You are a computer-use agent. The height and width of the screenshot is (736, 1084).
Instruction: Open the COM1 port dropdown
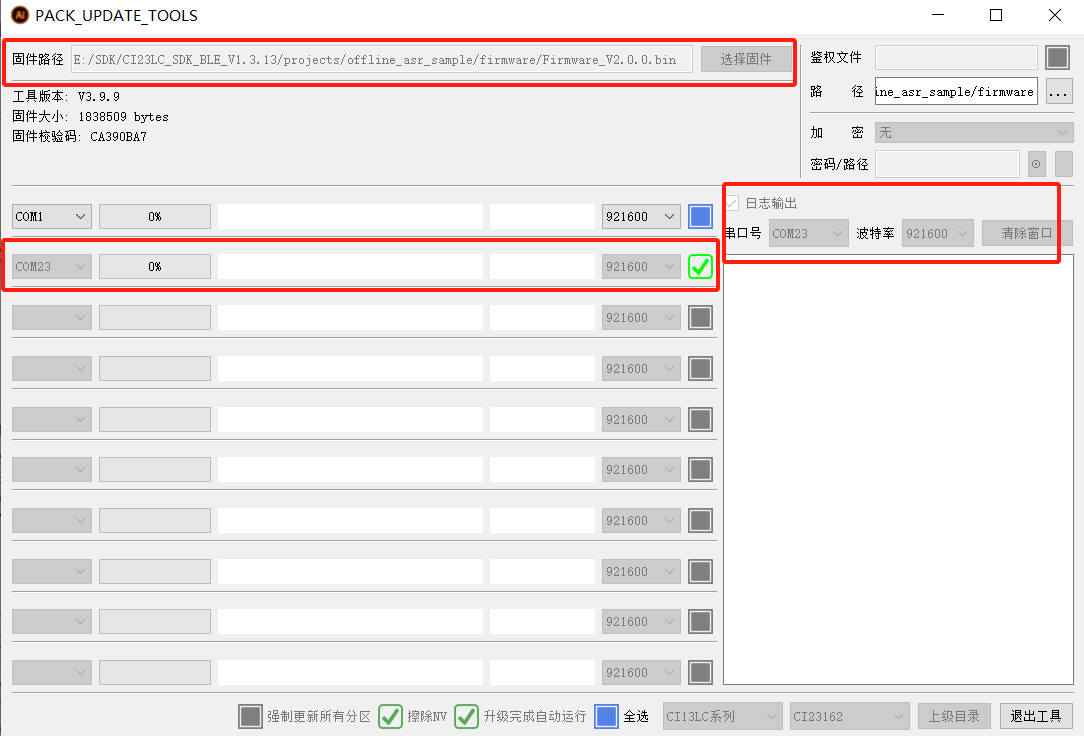pos(51,216)
